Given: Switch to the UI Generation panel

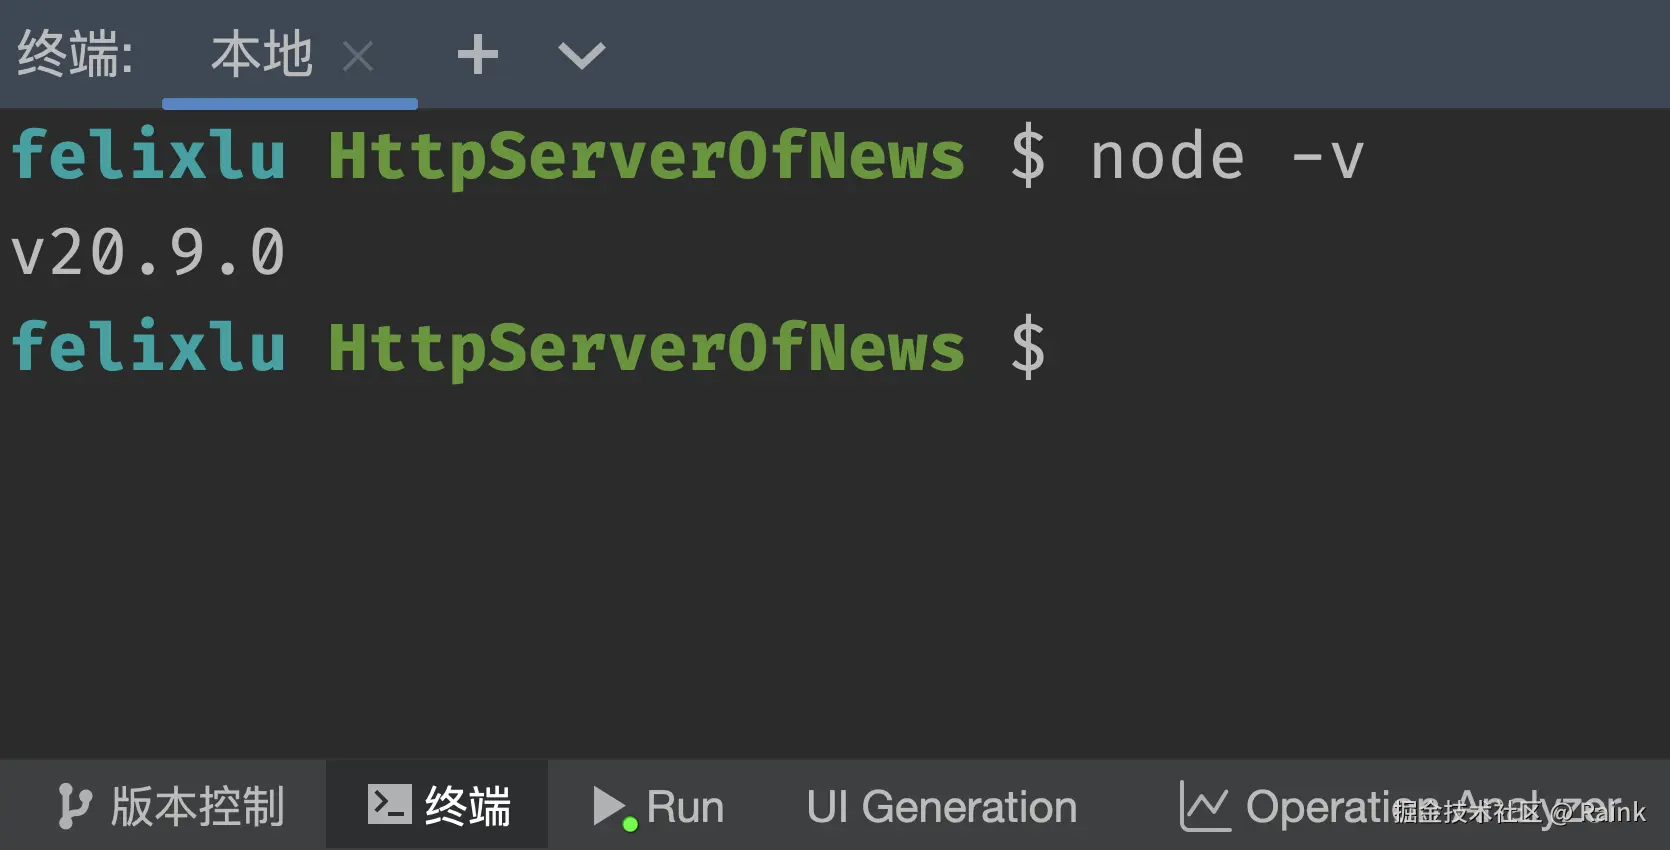Looking at the screenshot, I should coord(941,806).
